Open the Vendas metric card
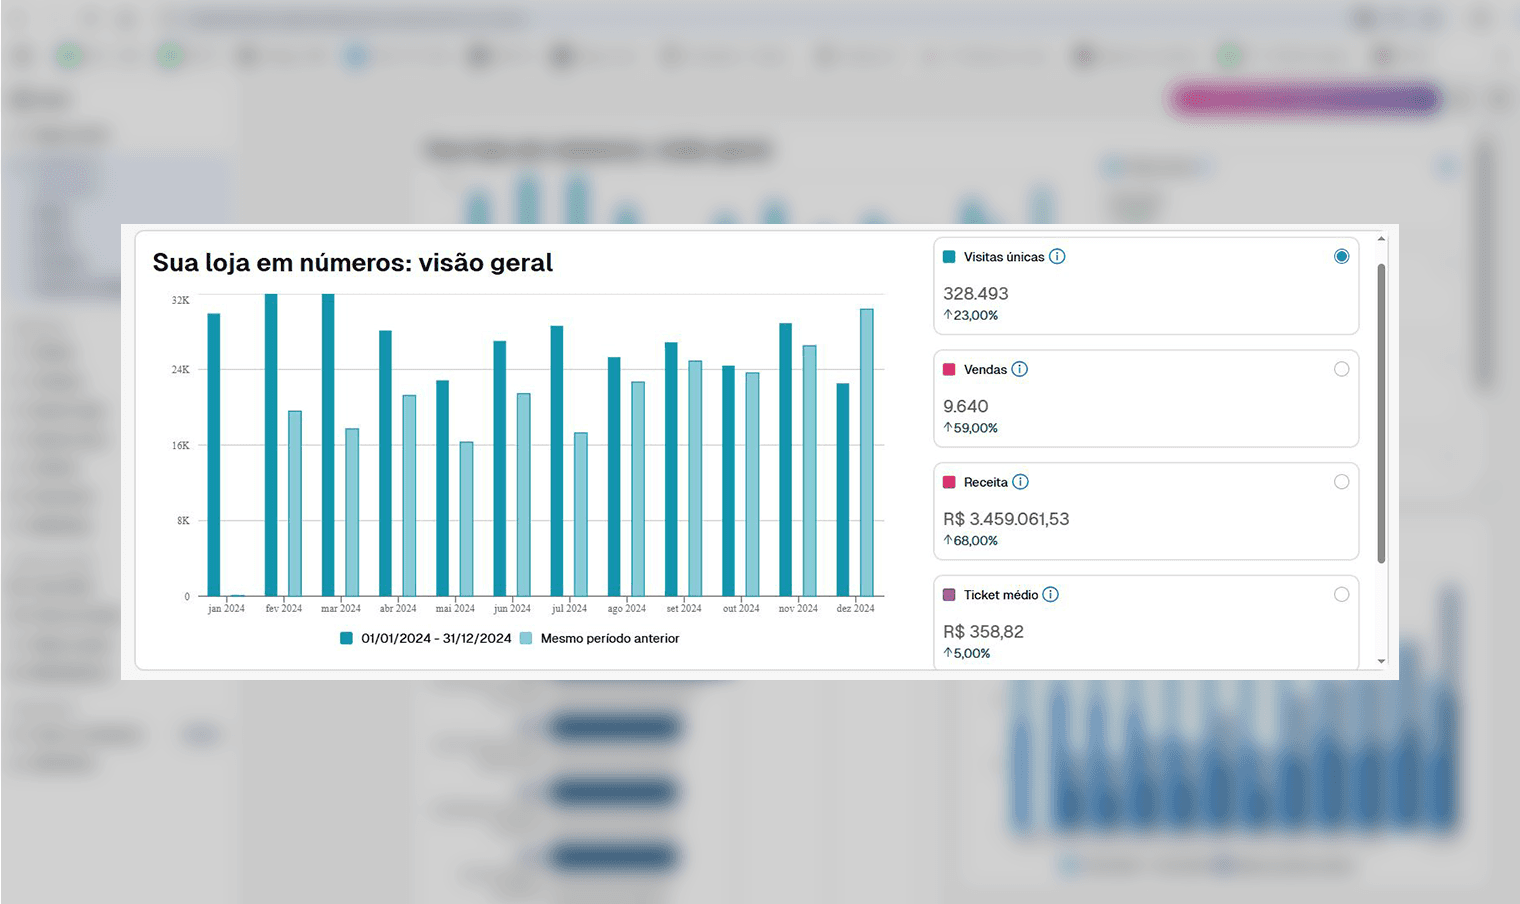Image resolution: width=1520 pixels, height=904 pixels. (x=1146, y=398)
